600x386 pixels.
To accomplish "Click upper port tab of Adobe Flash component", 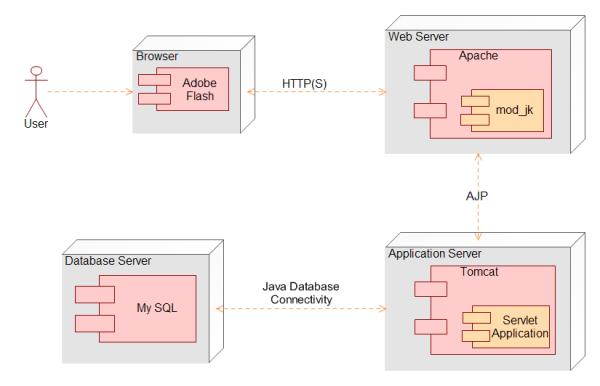I will click(x=155, y=80).
